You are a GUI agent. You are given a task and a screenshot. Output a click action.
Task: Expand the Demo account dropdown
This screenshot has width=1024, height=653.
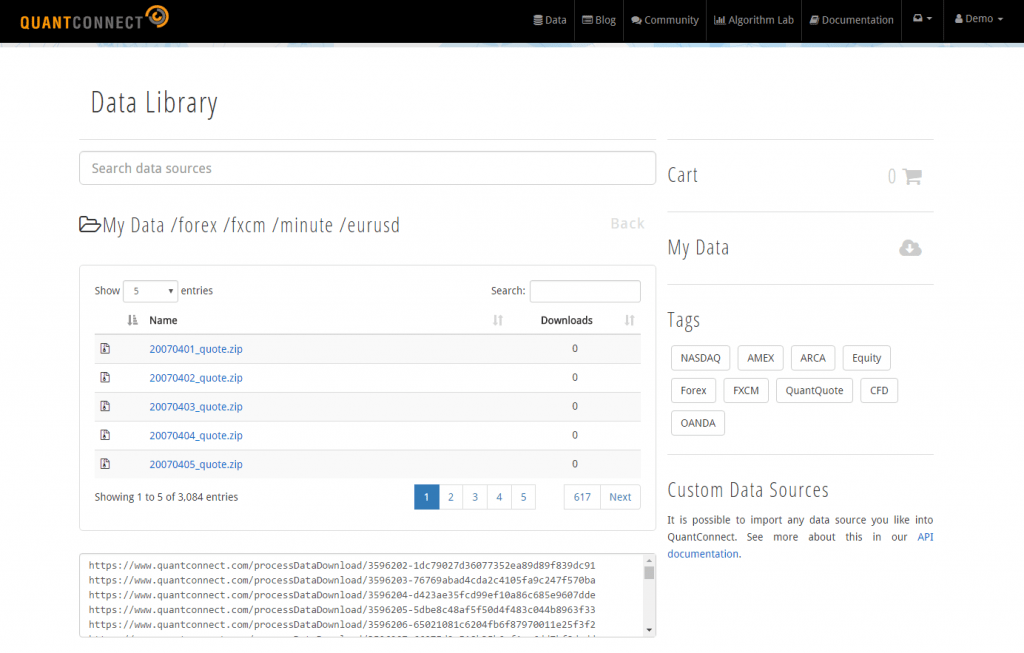pyautogui.click(x=977, y=18)
